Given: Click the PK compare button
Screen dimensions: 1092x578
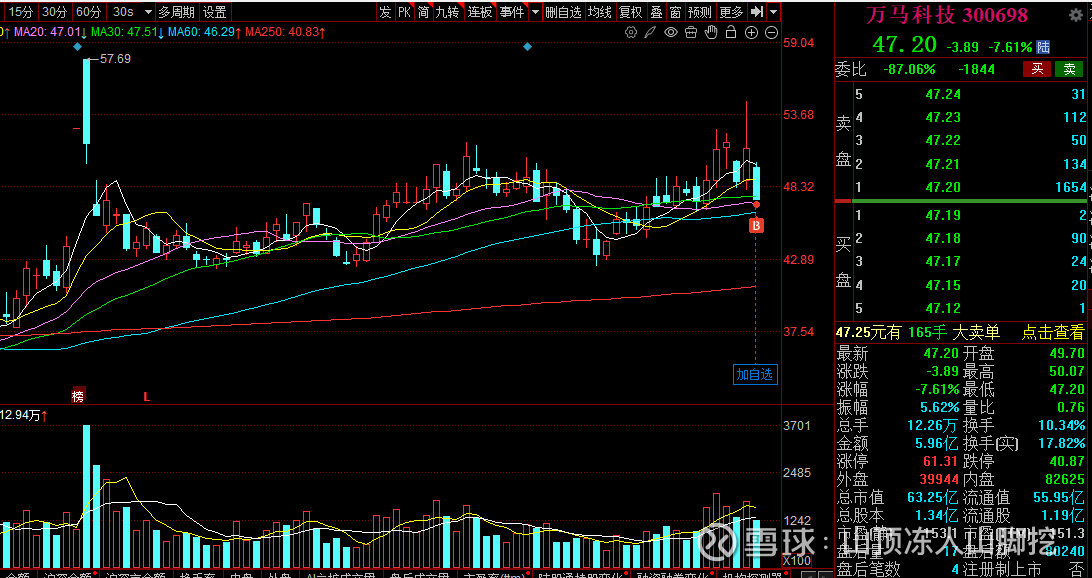Looking at the screenshot, I should 405,12.
